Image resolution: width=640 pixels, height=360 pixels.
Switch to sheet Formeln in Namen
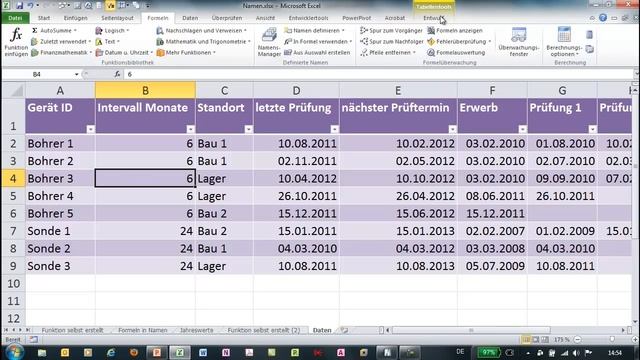(142, 330)
